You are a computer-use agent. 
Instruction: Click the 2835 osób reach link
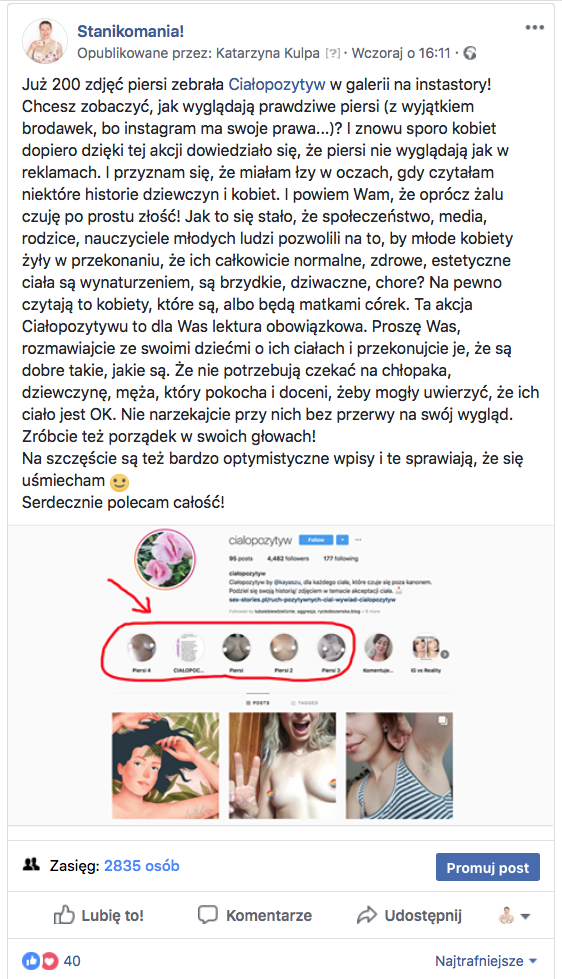point(142,866)
